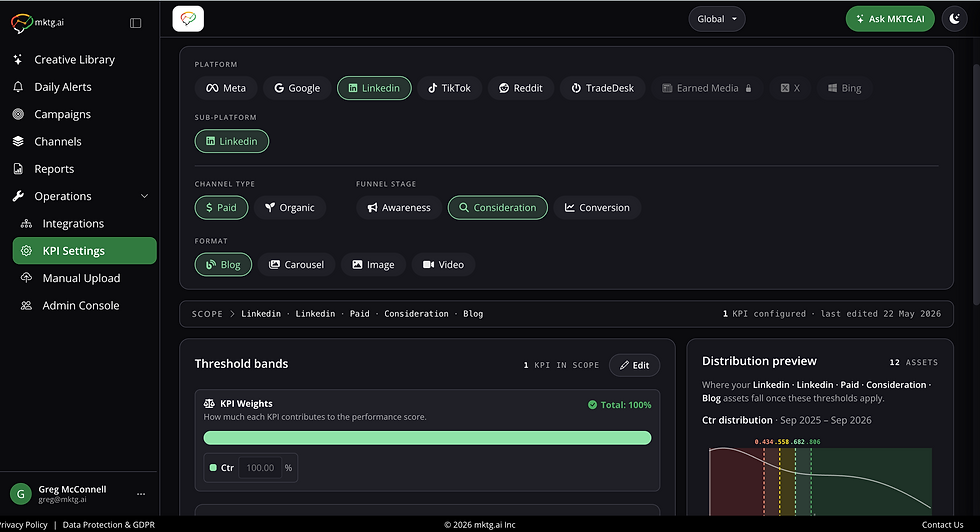Collapse the sidebar panel icon
The image size is (980, 532).
pos(136,23)
